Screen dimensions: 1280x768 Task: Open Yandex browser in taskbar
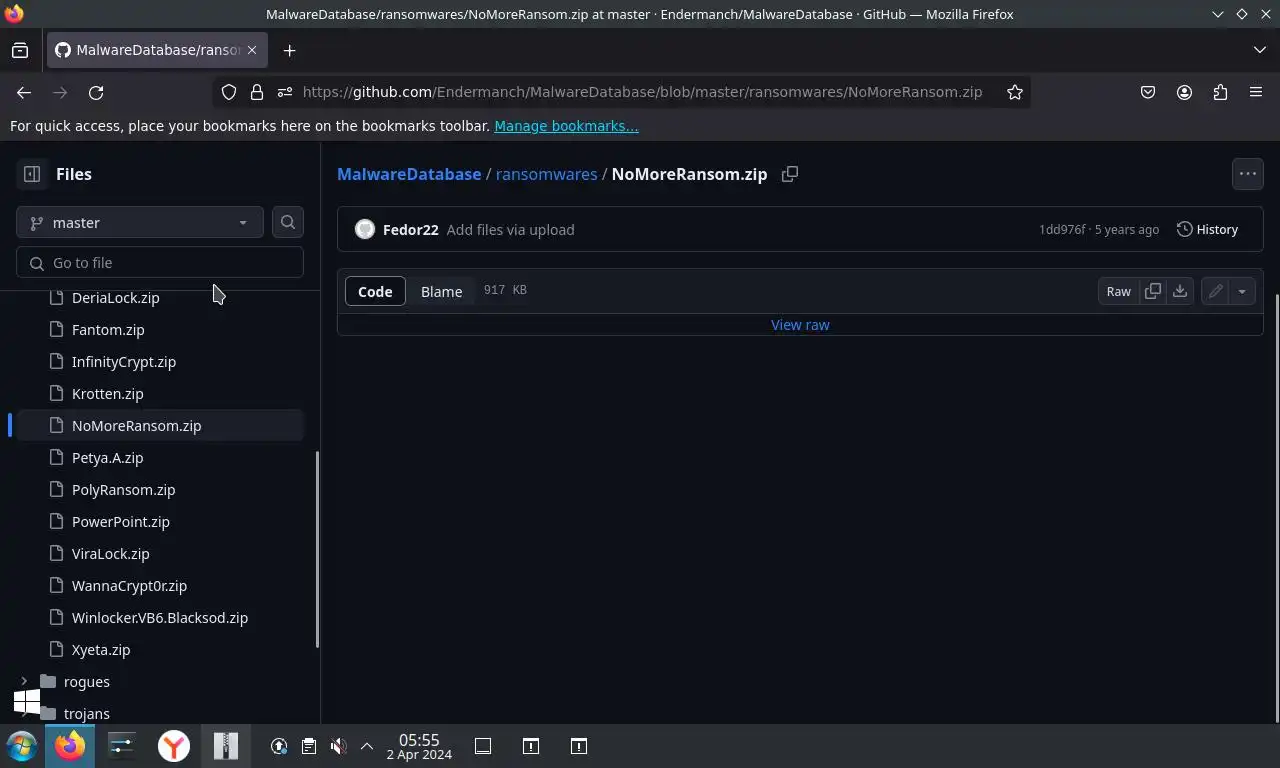click(x=174, y=746)
